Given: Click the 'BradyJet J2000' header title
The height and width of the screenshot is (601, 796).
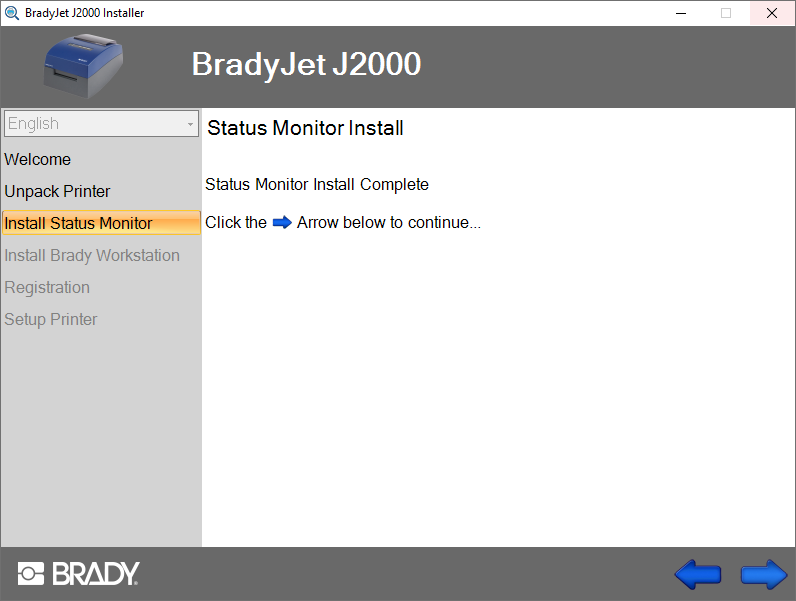Looking at the screenshot, I should point(307,64).
